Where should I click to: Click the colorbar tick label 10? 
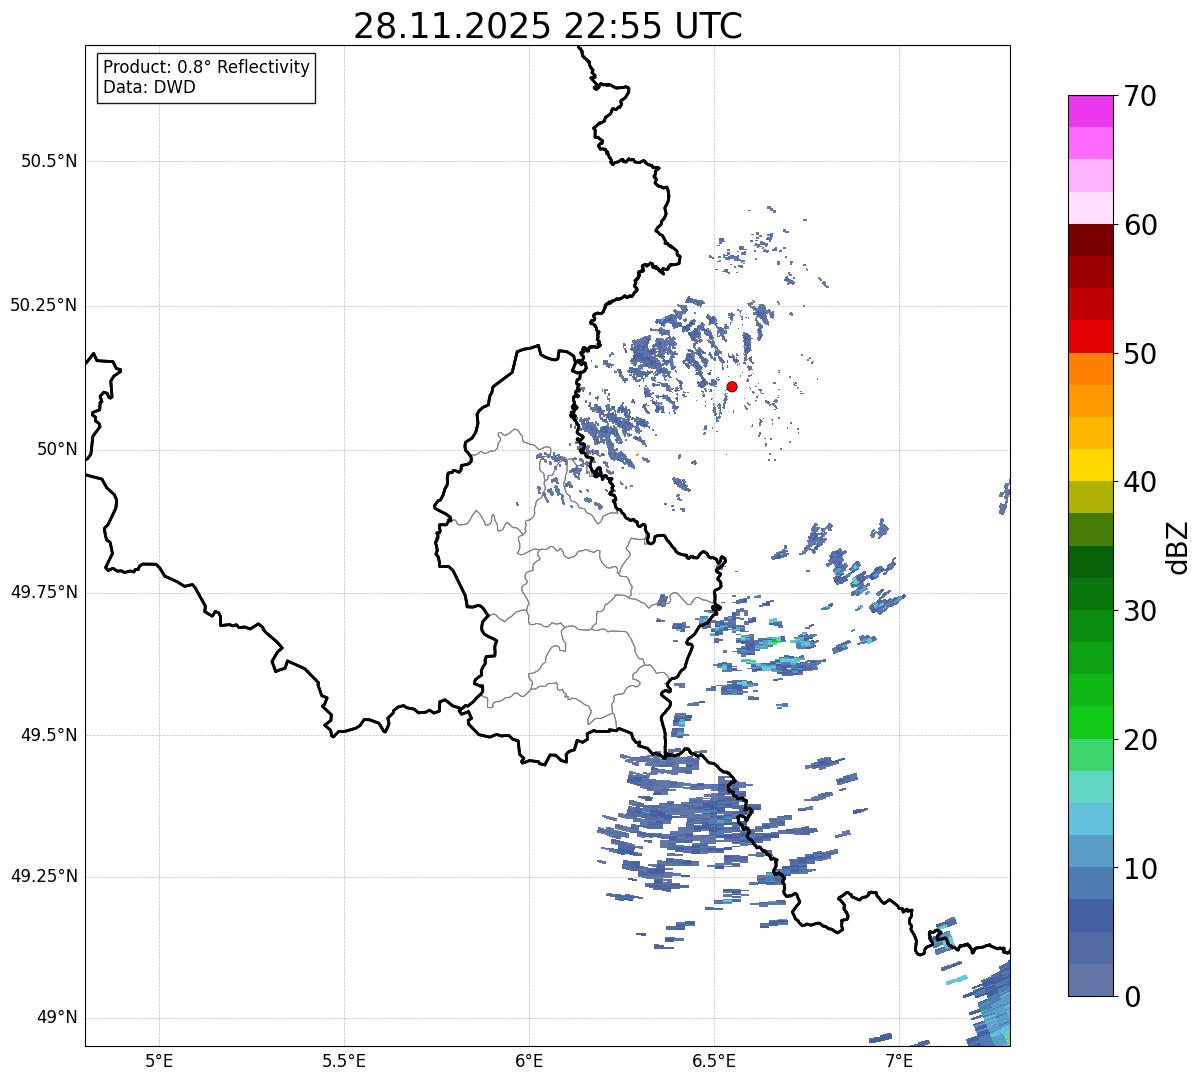click(1140, 868)
